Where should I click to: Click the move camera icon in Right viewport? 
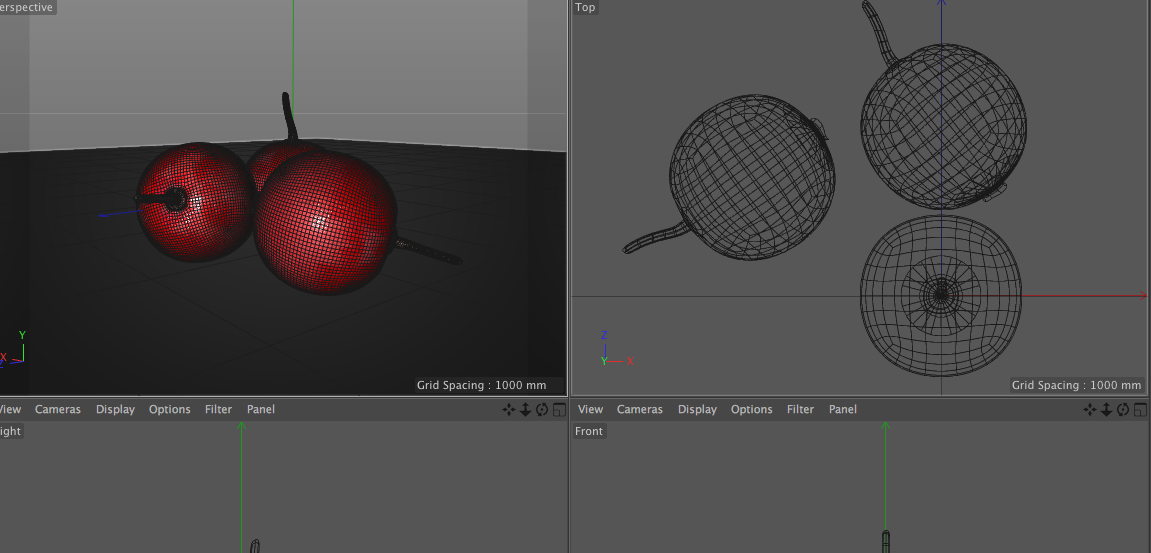tap(509, 410)
